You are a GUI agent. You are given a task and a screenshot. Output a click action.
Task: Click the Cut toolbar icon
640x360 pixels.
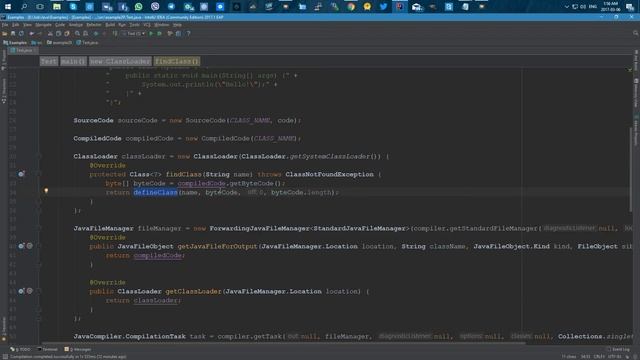tap(50, 33)
